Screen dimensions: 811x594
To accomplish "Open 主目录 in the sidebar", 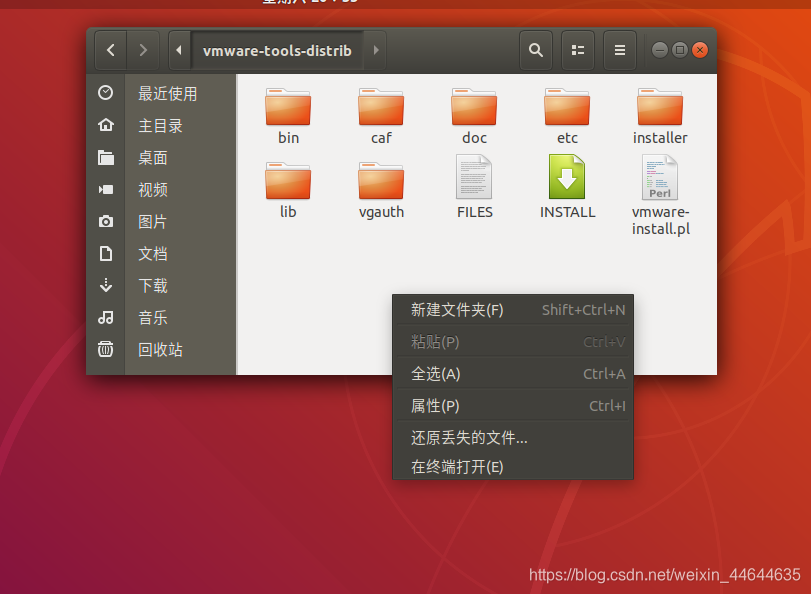I will point(160,126).
